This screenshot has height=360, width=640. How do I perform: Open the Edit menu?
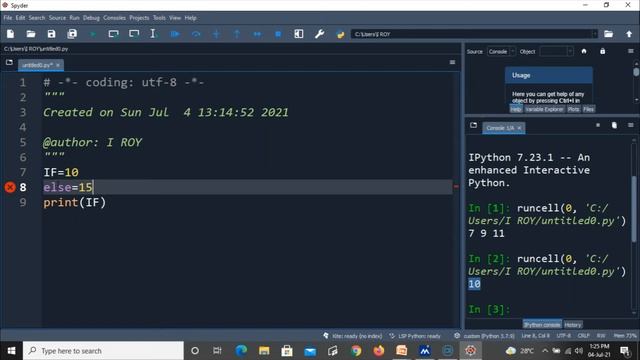20,18
